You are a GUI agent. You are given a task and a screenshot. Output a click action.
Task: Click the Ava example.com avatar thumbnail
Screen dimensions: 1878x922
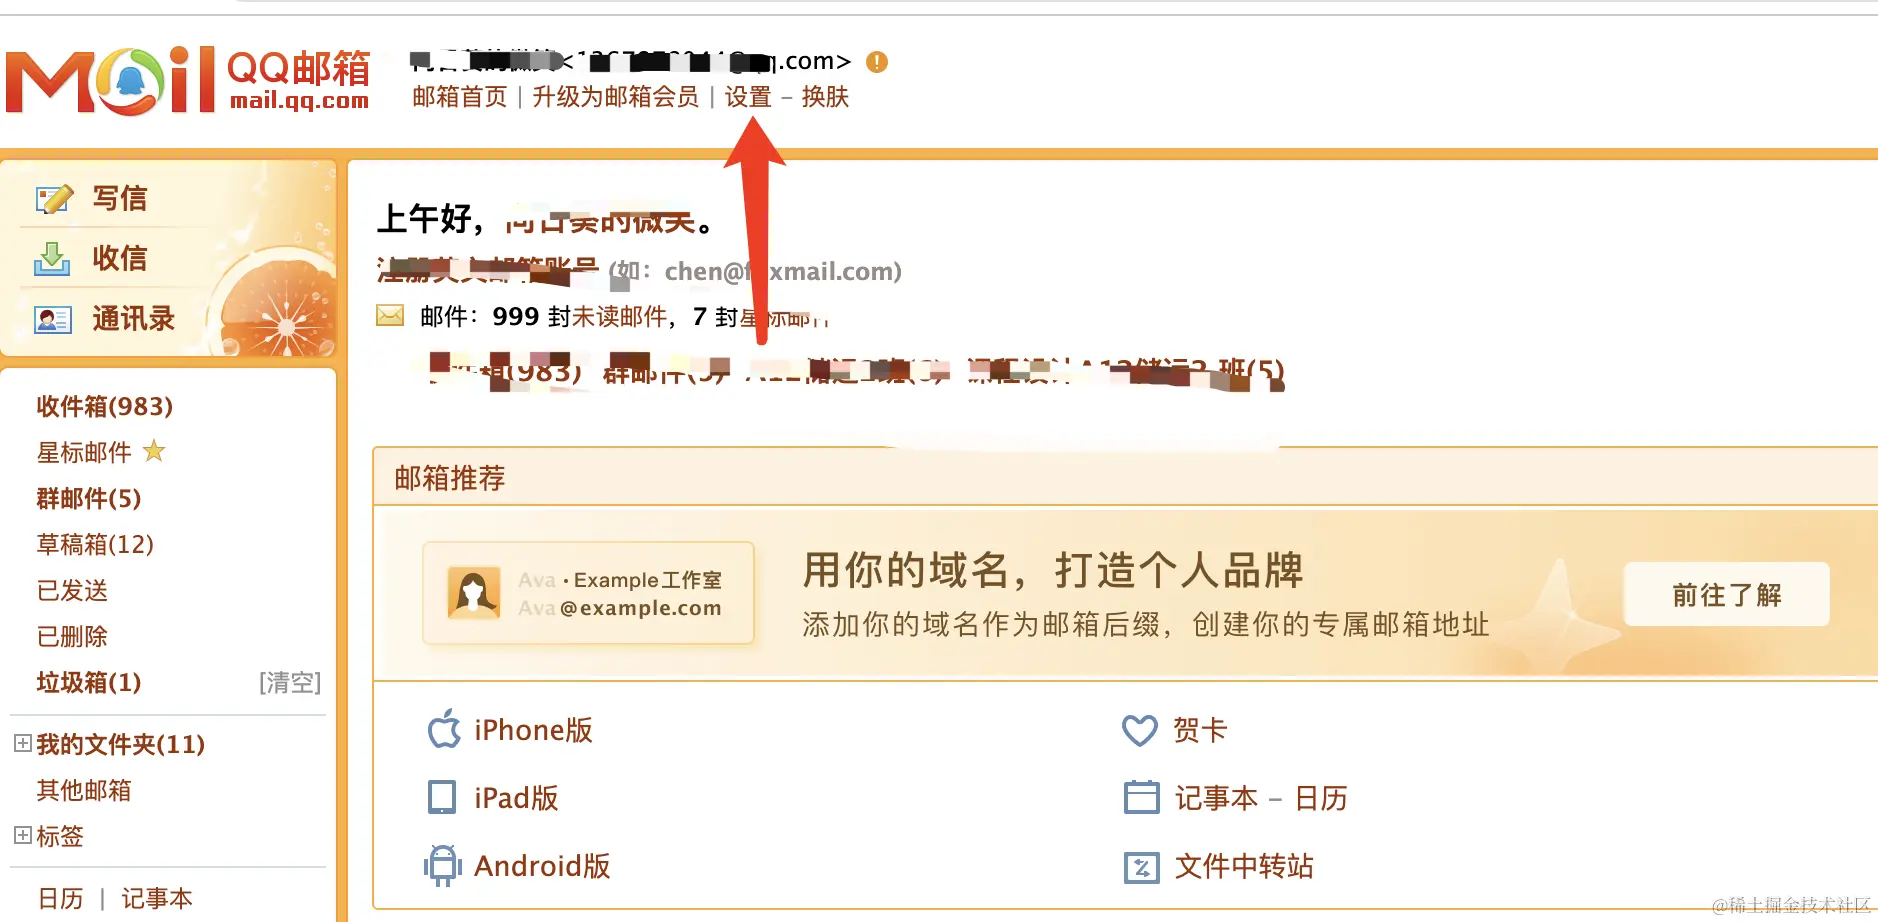[x=474, y=593]
